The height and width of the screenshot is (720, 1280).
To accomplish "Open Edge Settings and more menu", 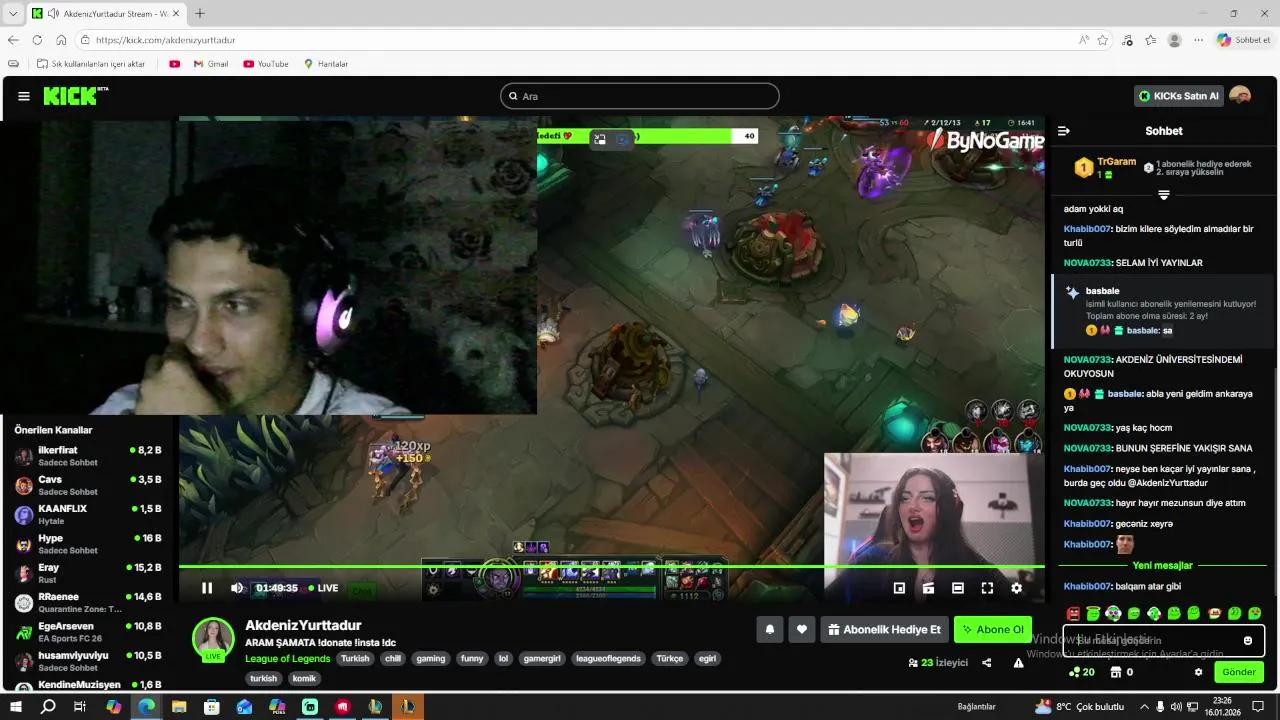I will point(1198,40).
